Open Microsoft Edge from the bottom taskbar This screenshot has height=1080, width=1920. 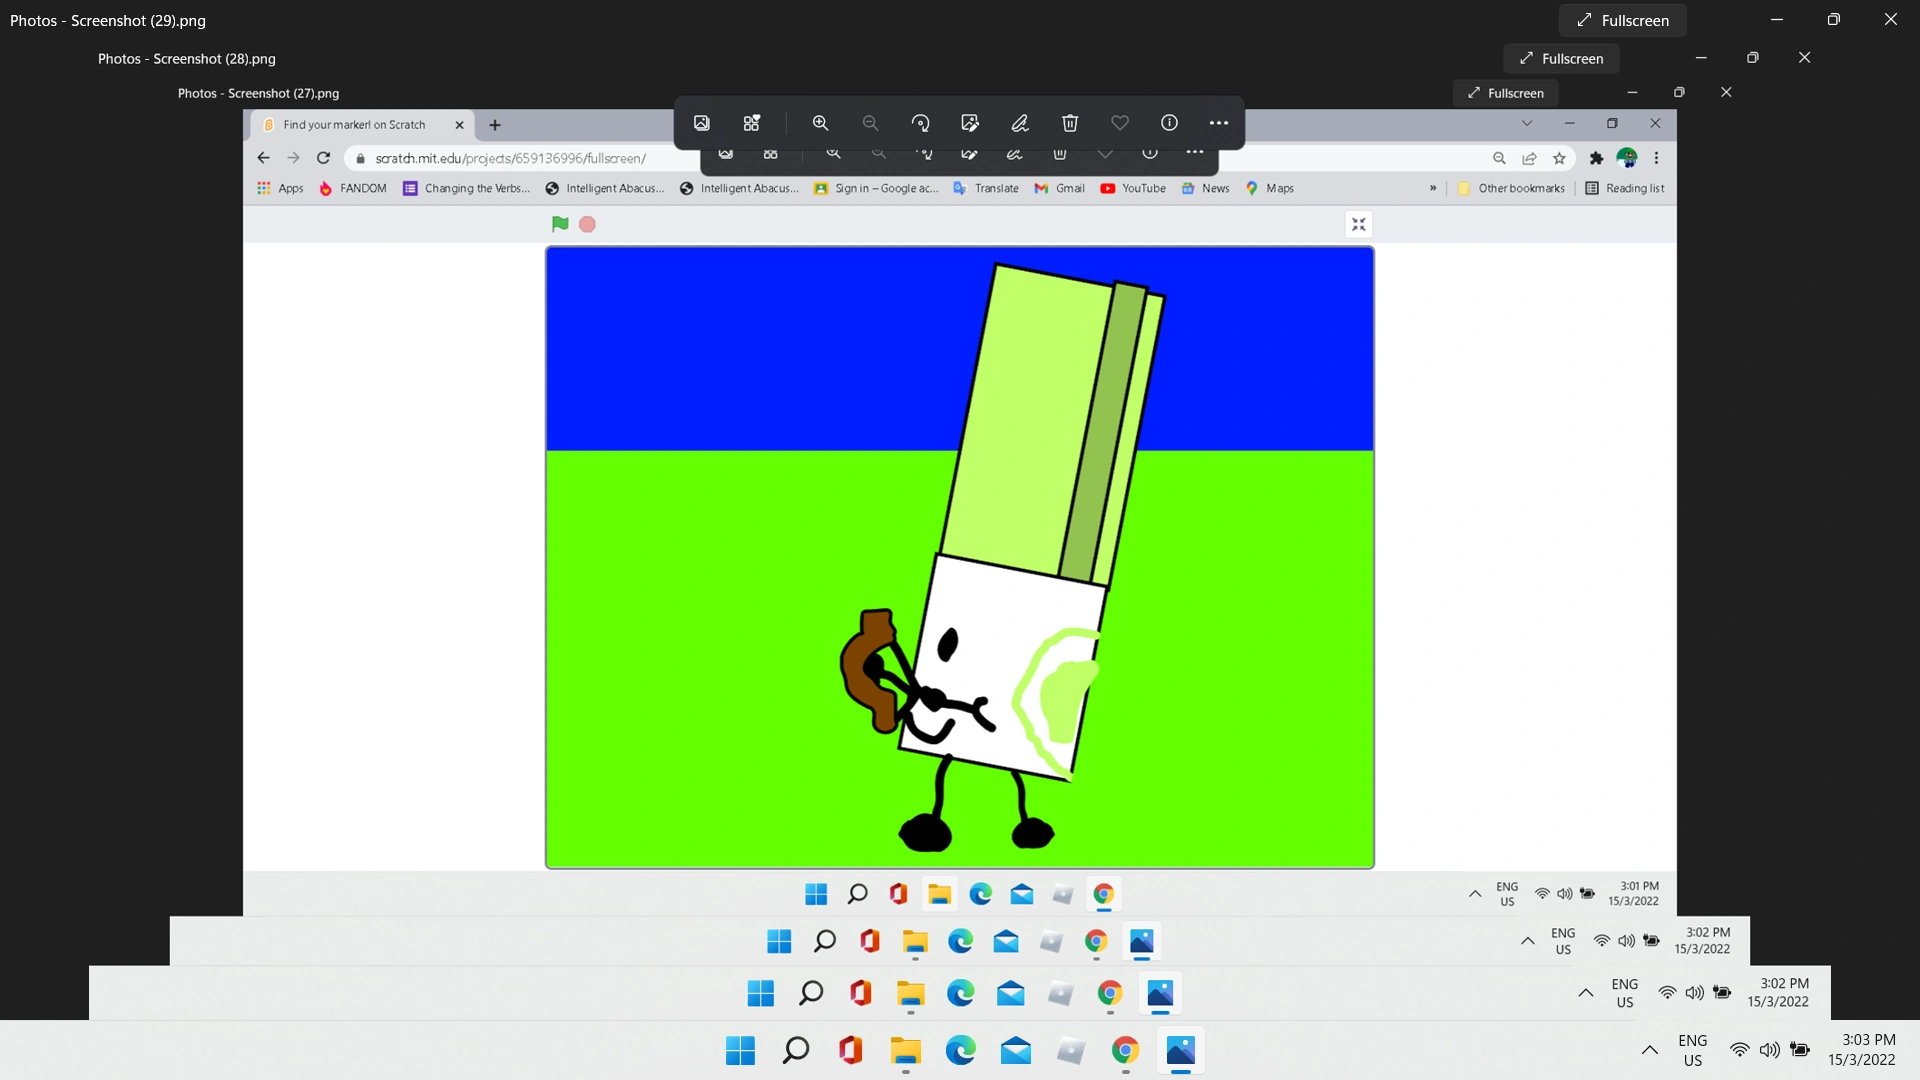point(961,1050)
